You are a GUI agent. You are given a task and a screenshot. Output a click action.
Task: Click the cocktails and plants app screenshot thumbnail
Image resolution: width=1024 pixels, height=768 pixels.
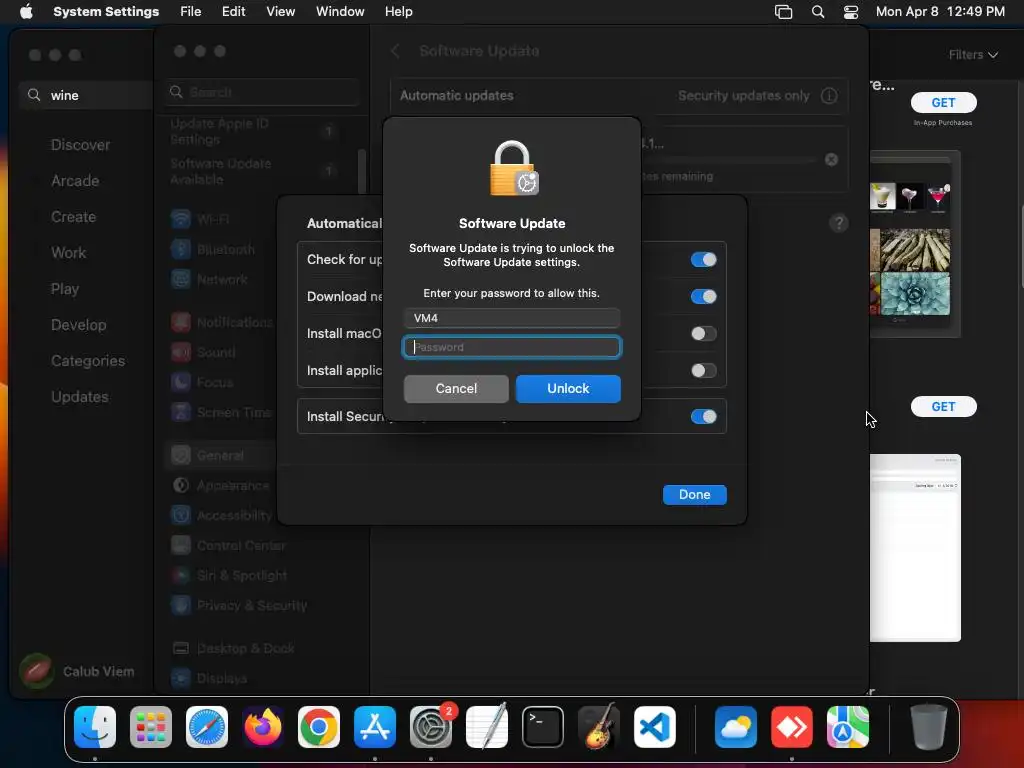[x=914, y=244]
